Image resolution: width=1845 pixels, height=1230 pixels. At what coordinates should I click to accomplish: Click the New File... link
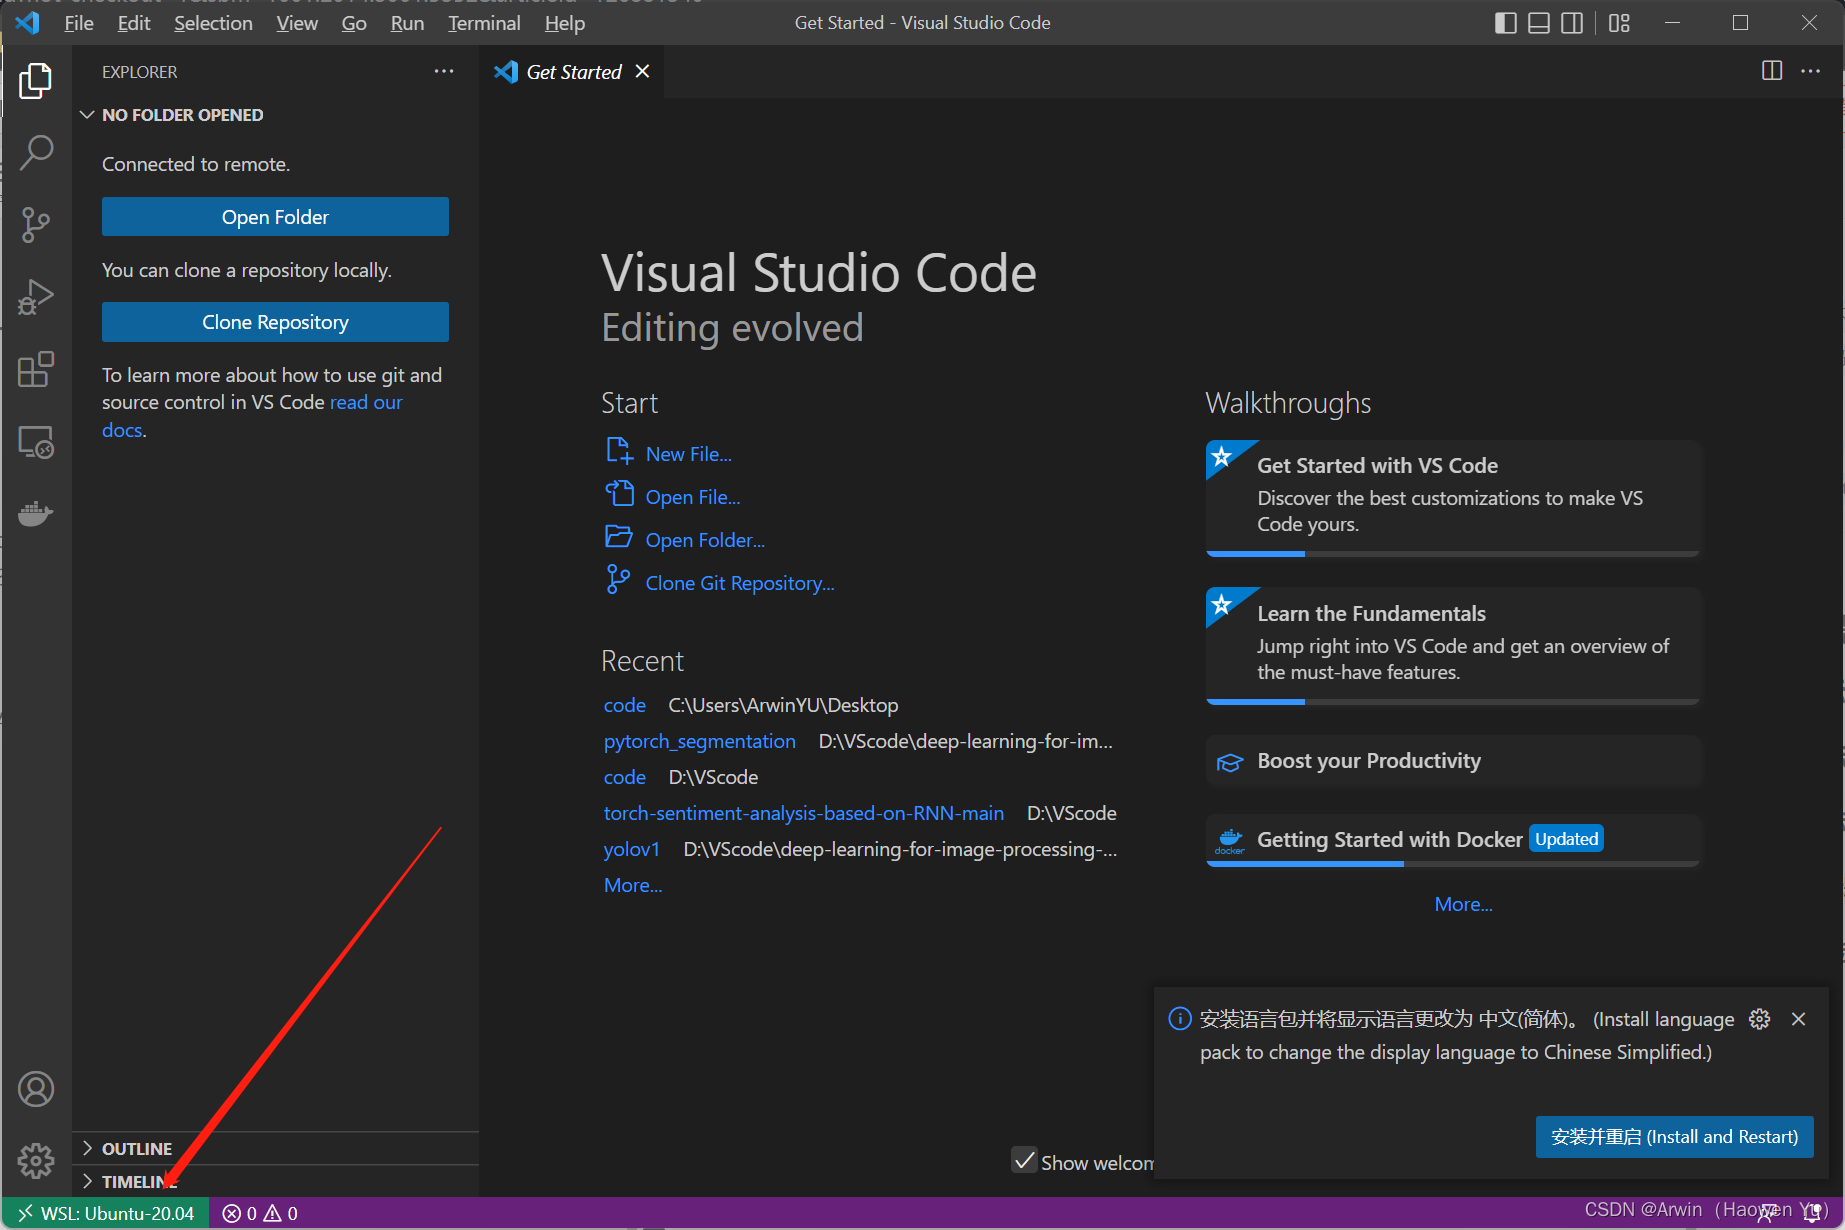pyautogui.click(x=689, y=454)
